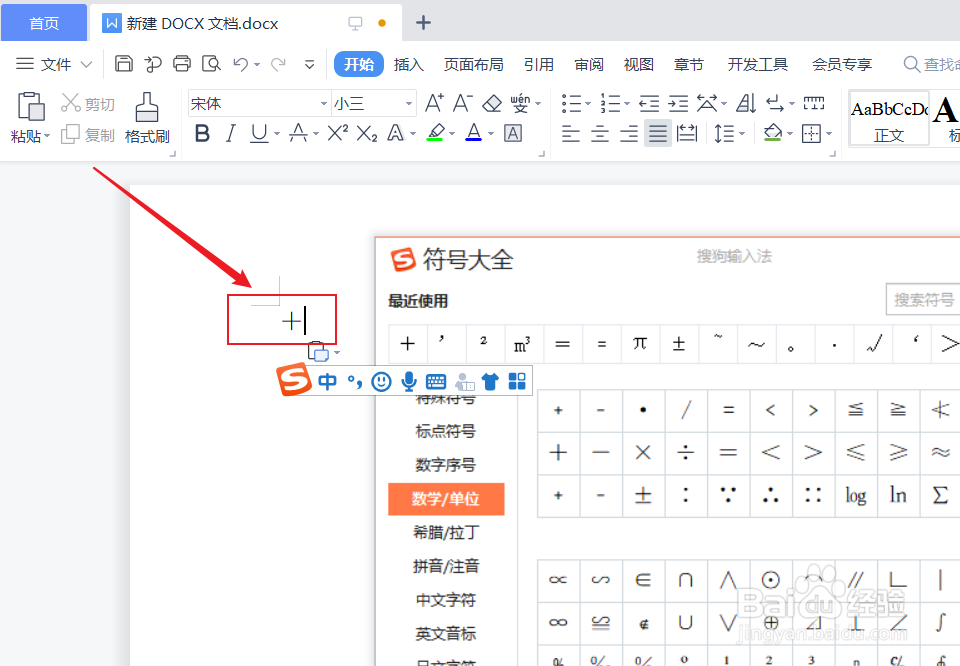Screen dimensions: 960x666
Task: Toggle Superscript X² formatting
Action: [x=337, y=133]
